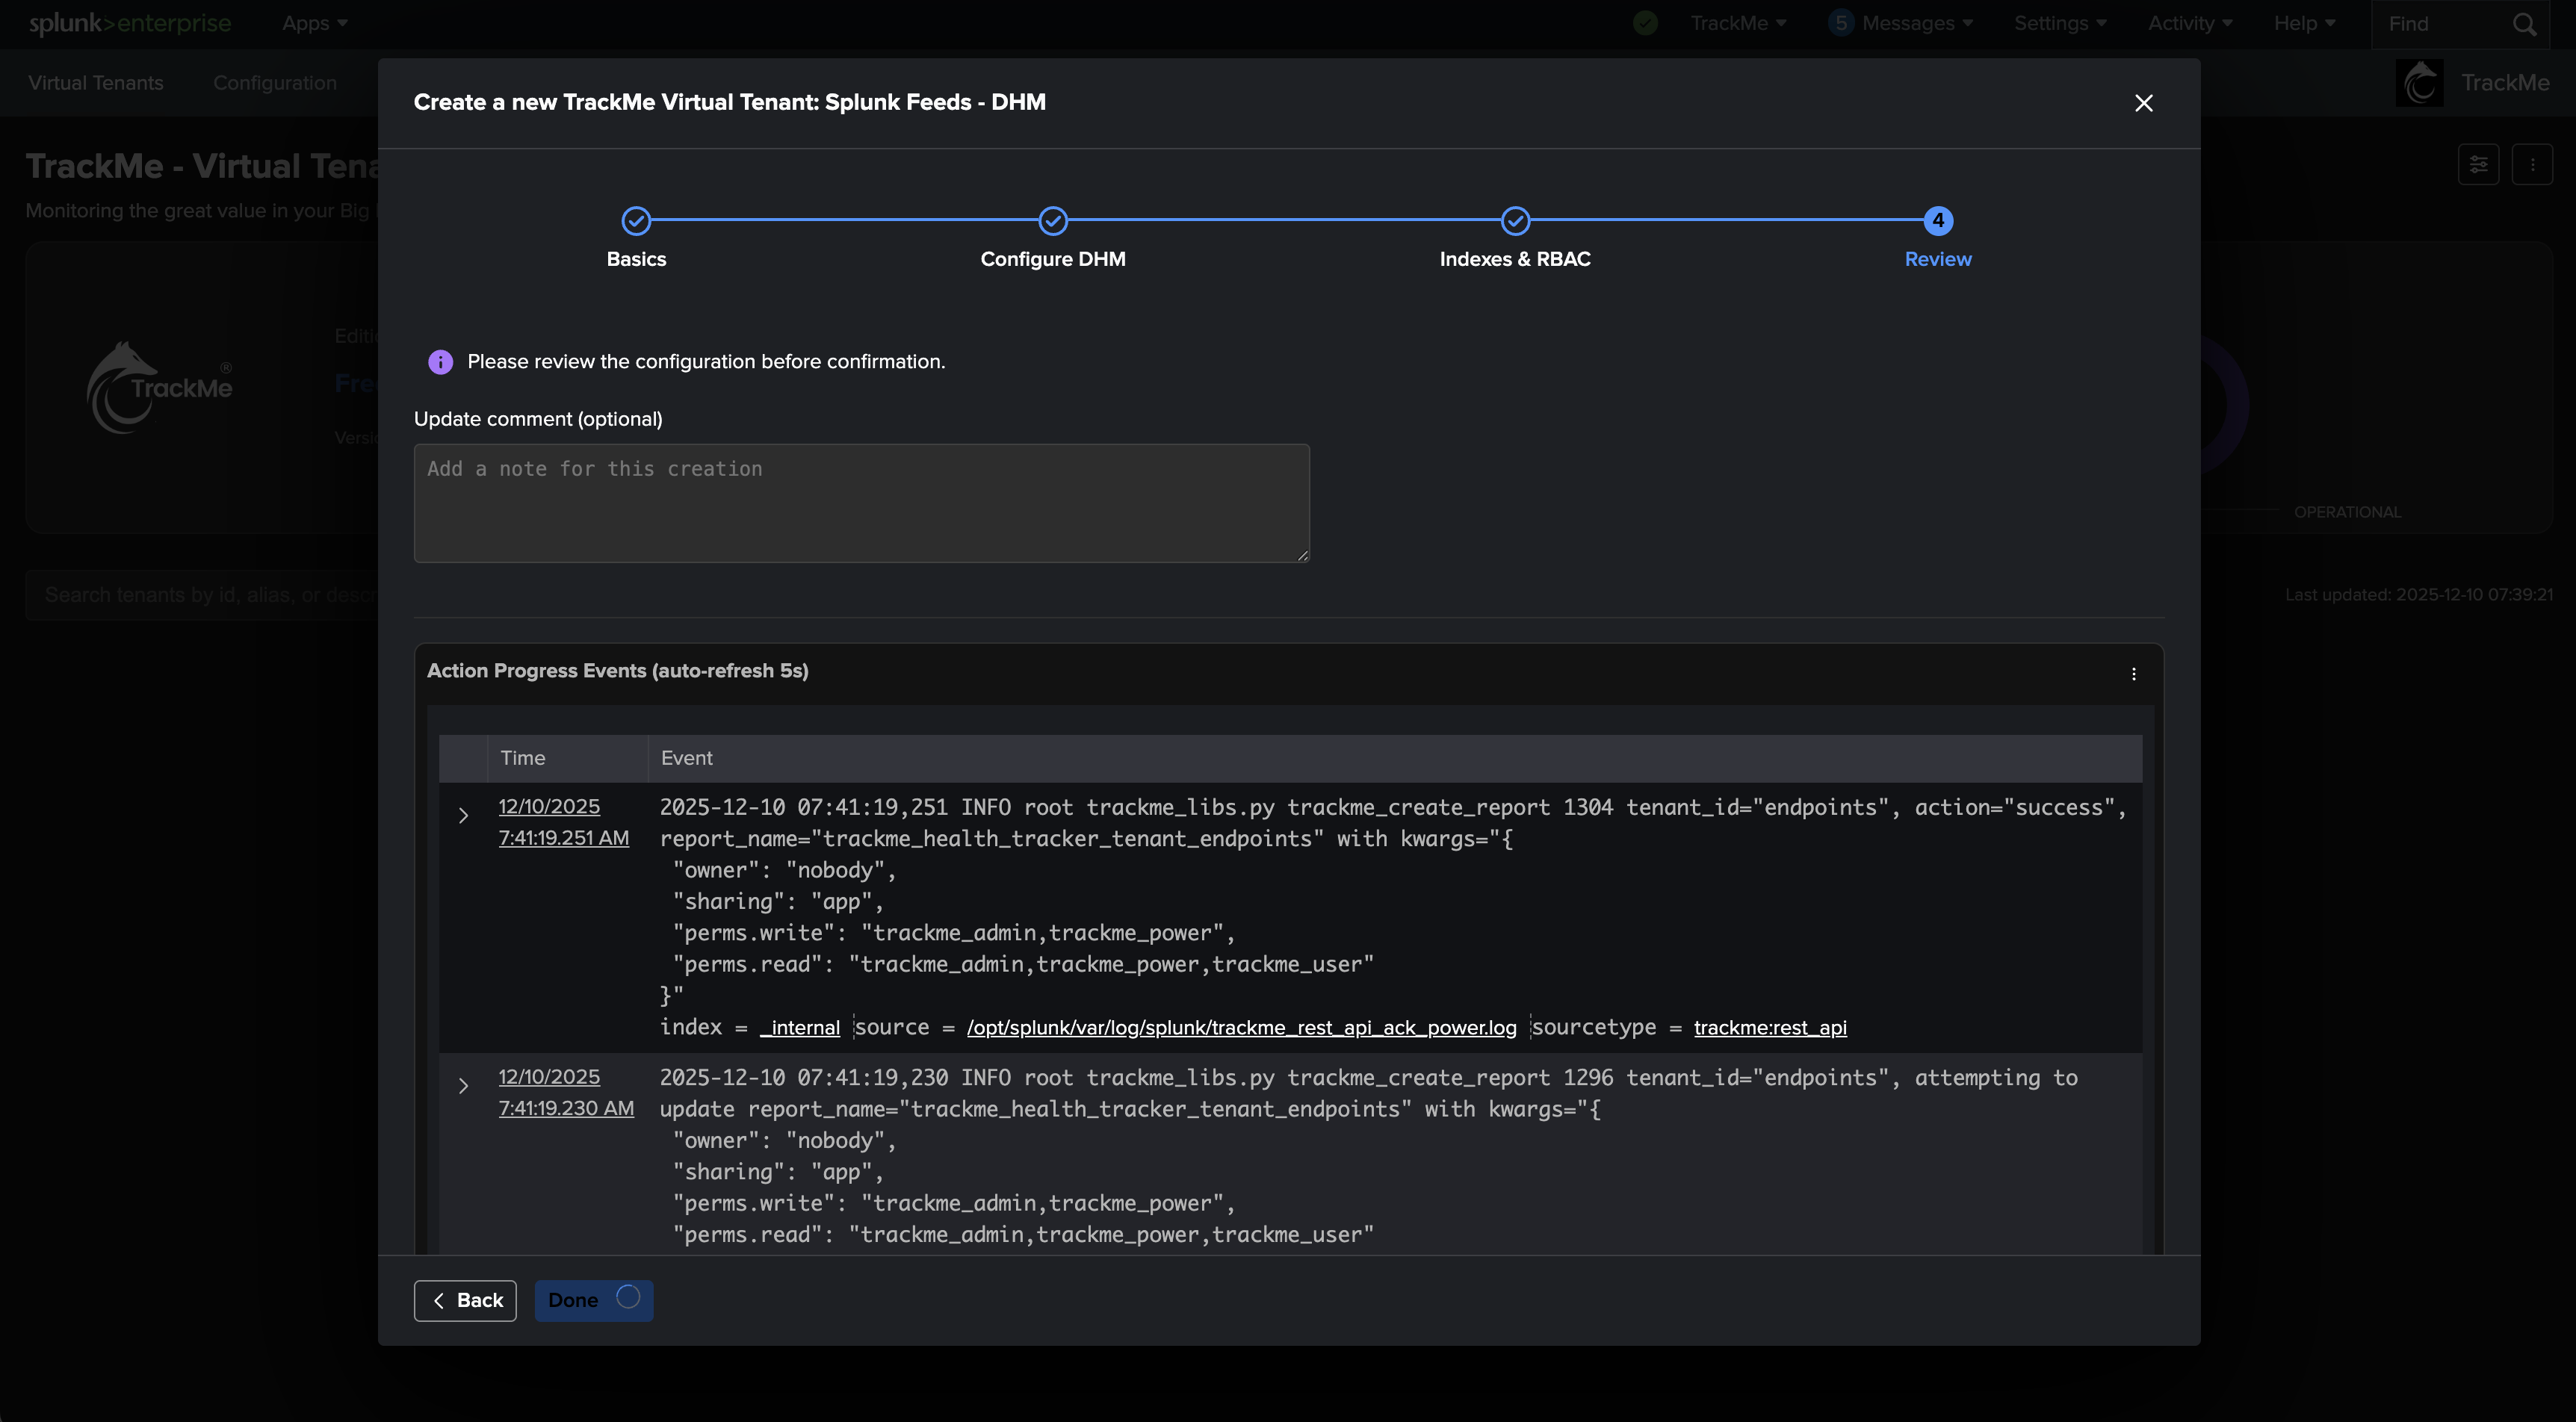The height and width of the screenshot is (1422, 2576).
Task: Click the trackme:rest_api sourcetype link
Action: (x=1769, y=1028)
